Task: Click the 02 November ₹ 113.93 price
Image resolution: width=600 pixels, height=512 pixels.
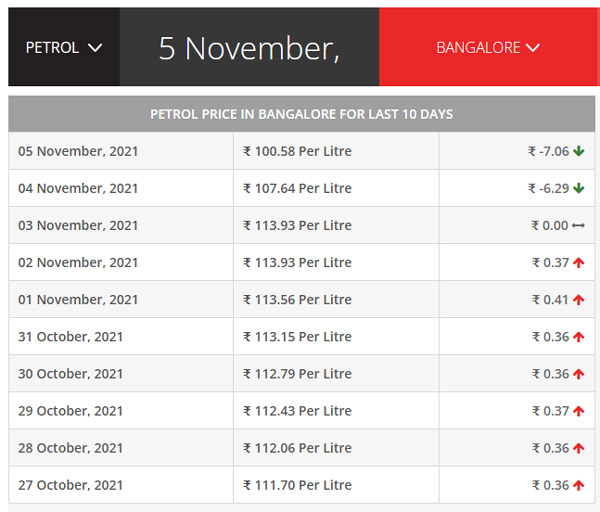Action: [x=297, y=263]
